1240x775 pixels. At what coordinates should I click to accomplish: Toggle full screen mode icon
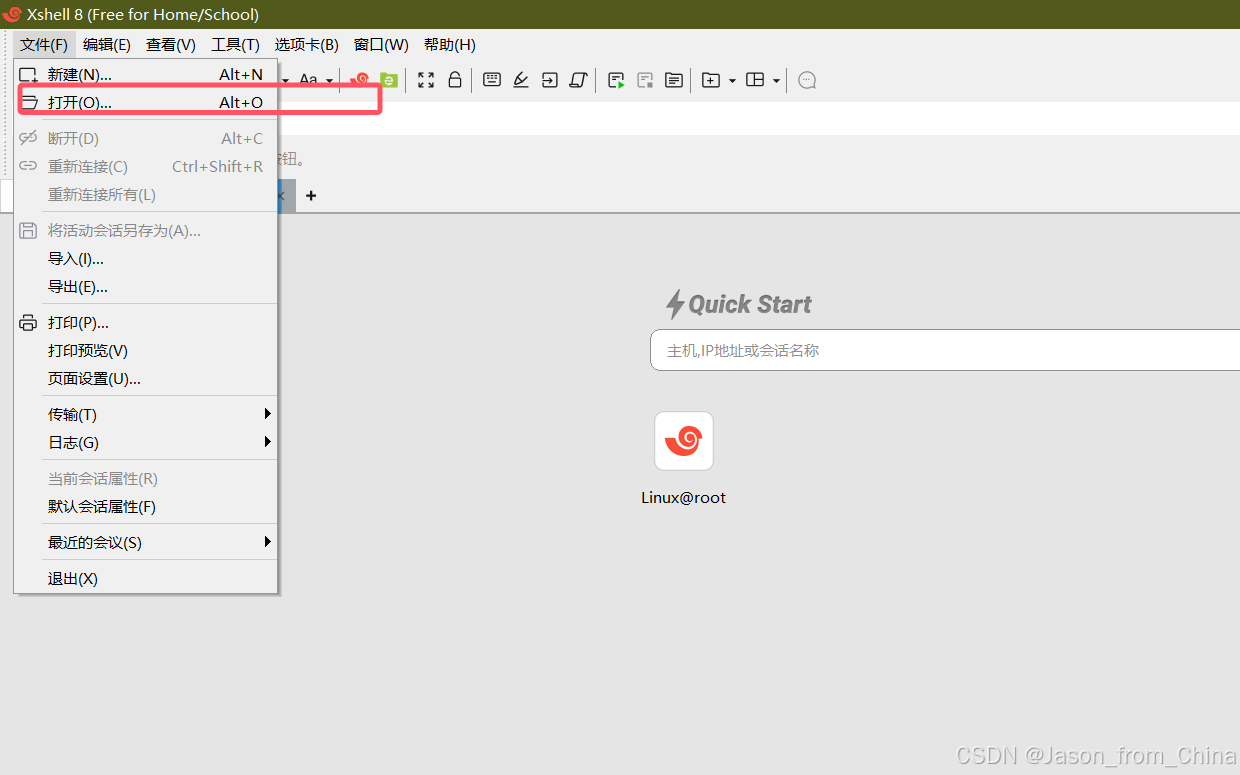click(426, 80)
